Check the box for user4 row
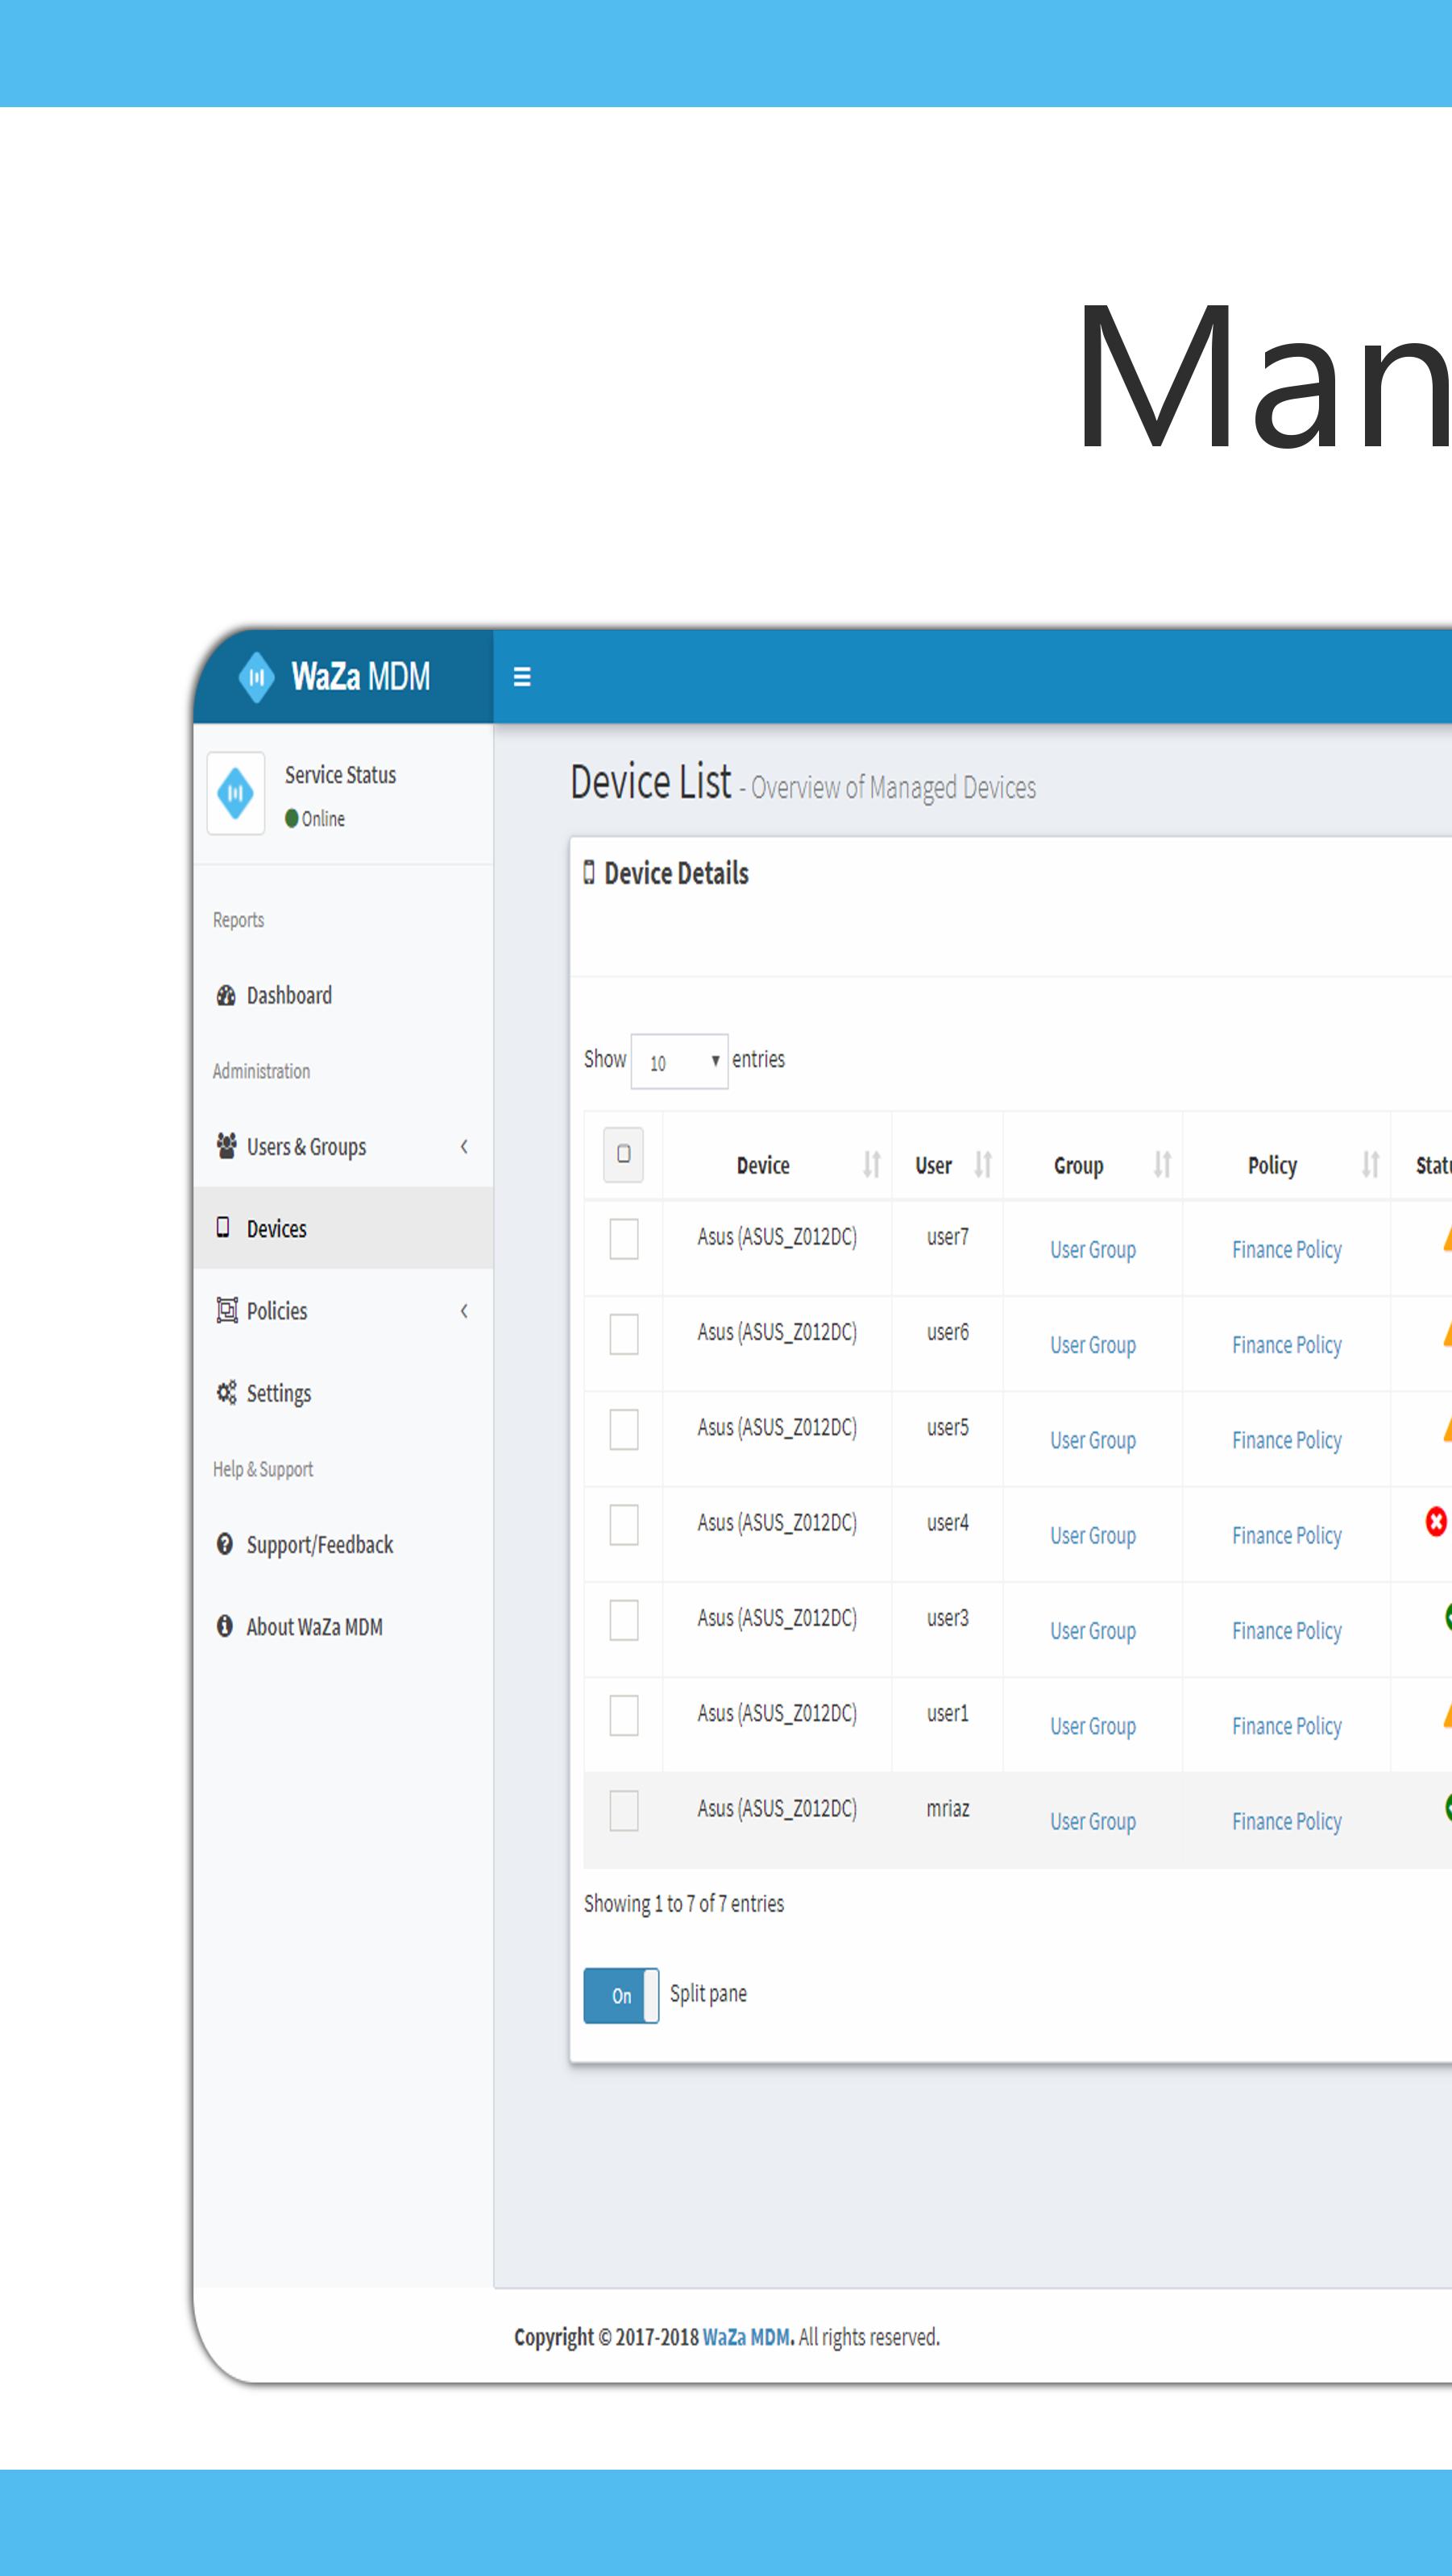Screen dimensions: 1452x2576 [x=624, y=1524]
